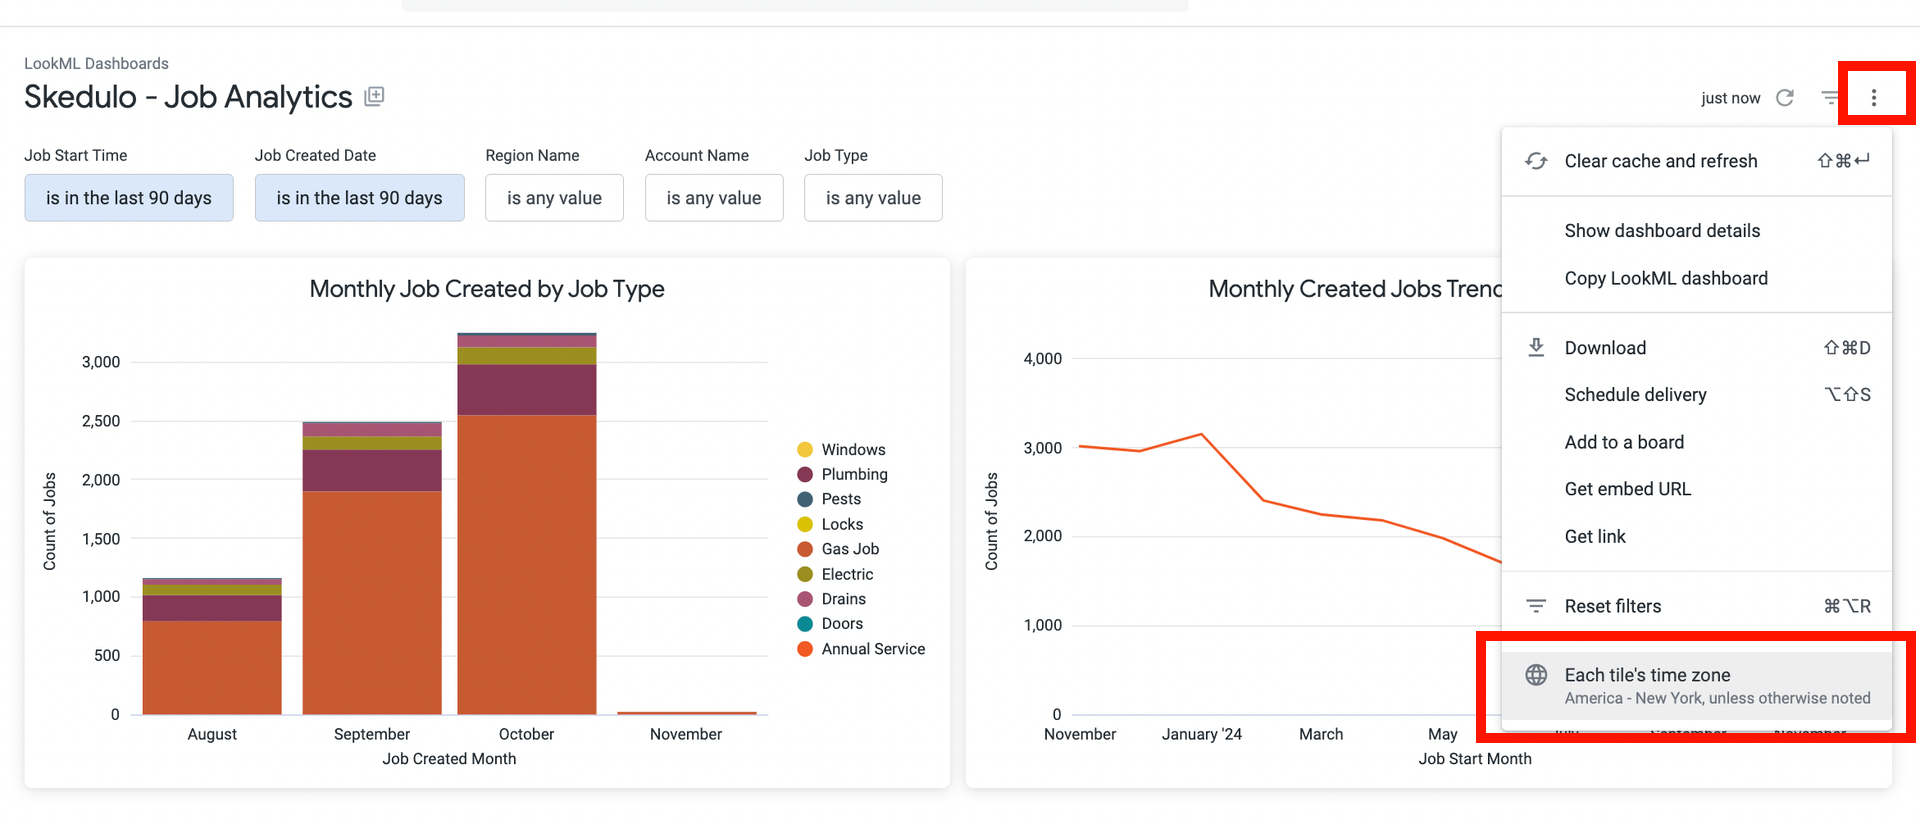Toggle the Plumbing legend series
Screen dimensions: 1920x825
(x=854, y=475)
